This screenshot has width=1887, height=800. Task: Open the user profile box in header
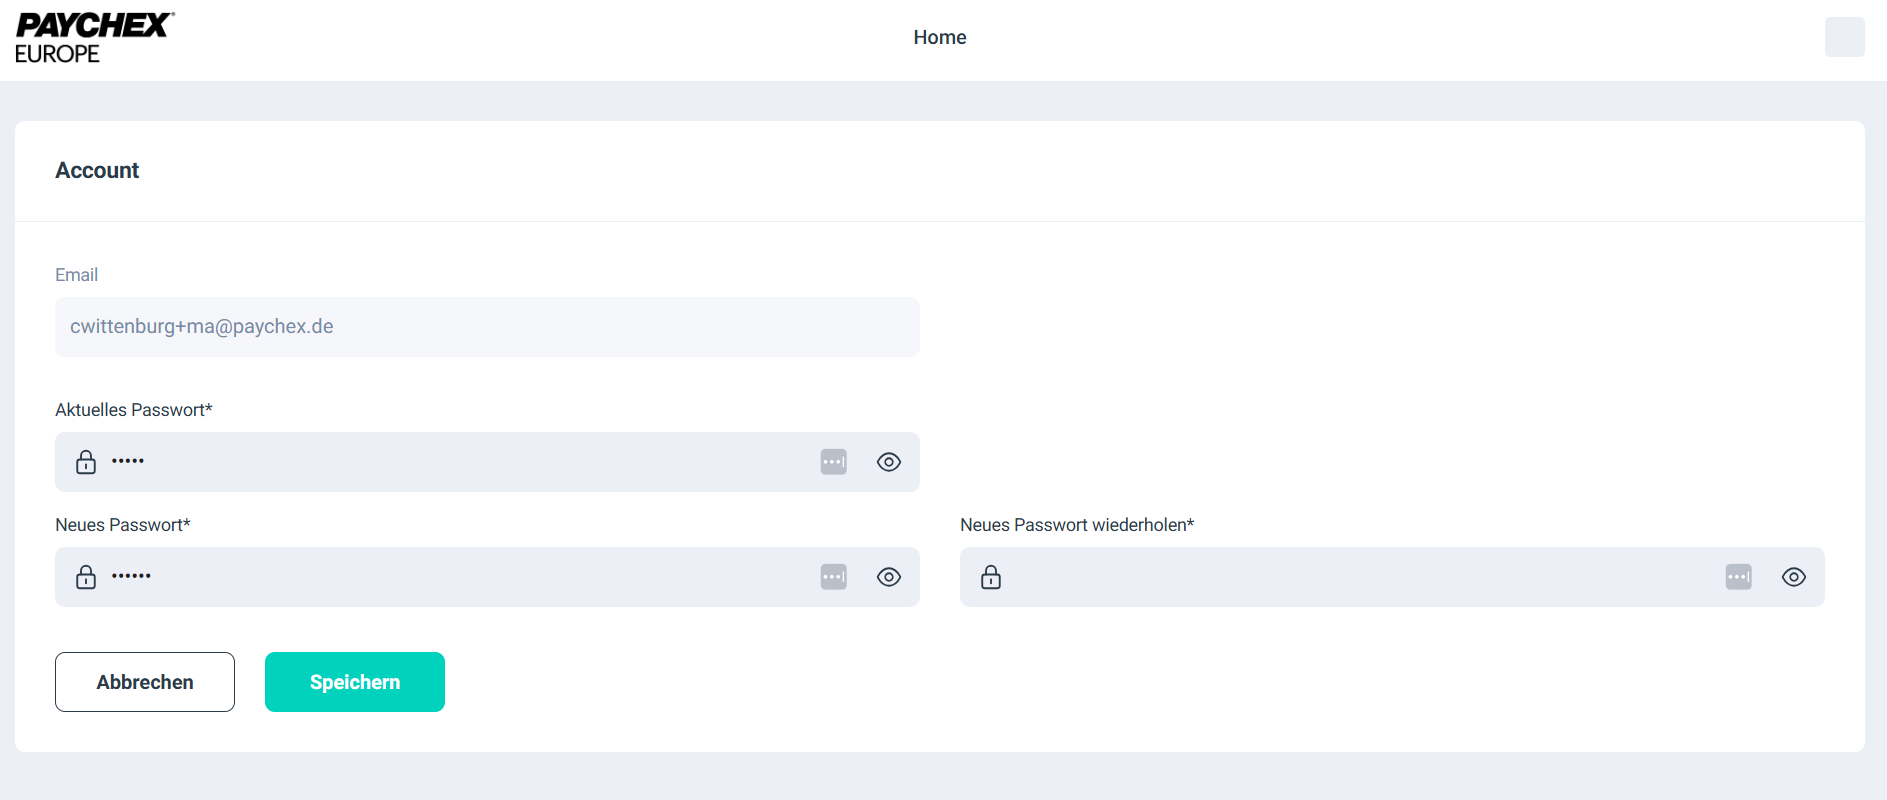[1844, 37]
